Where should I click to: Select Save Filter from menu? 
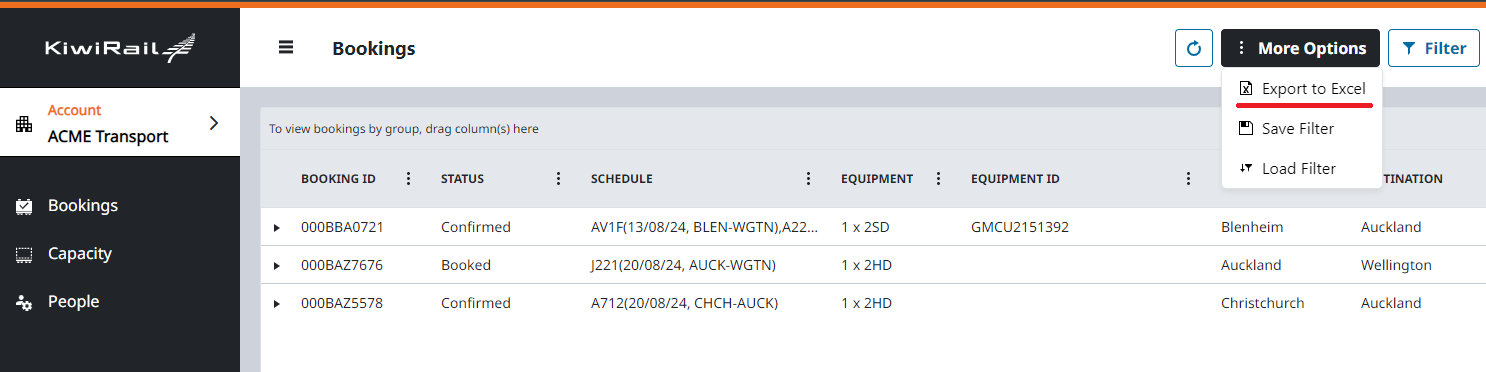(1302, 129)
